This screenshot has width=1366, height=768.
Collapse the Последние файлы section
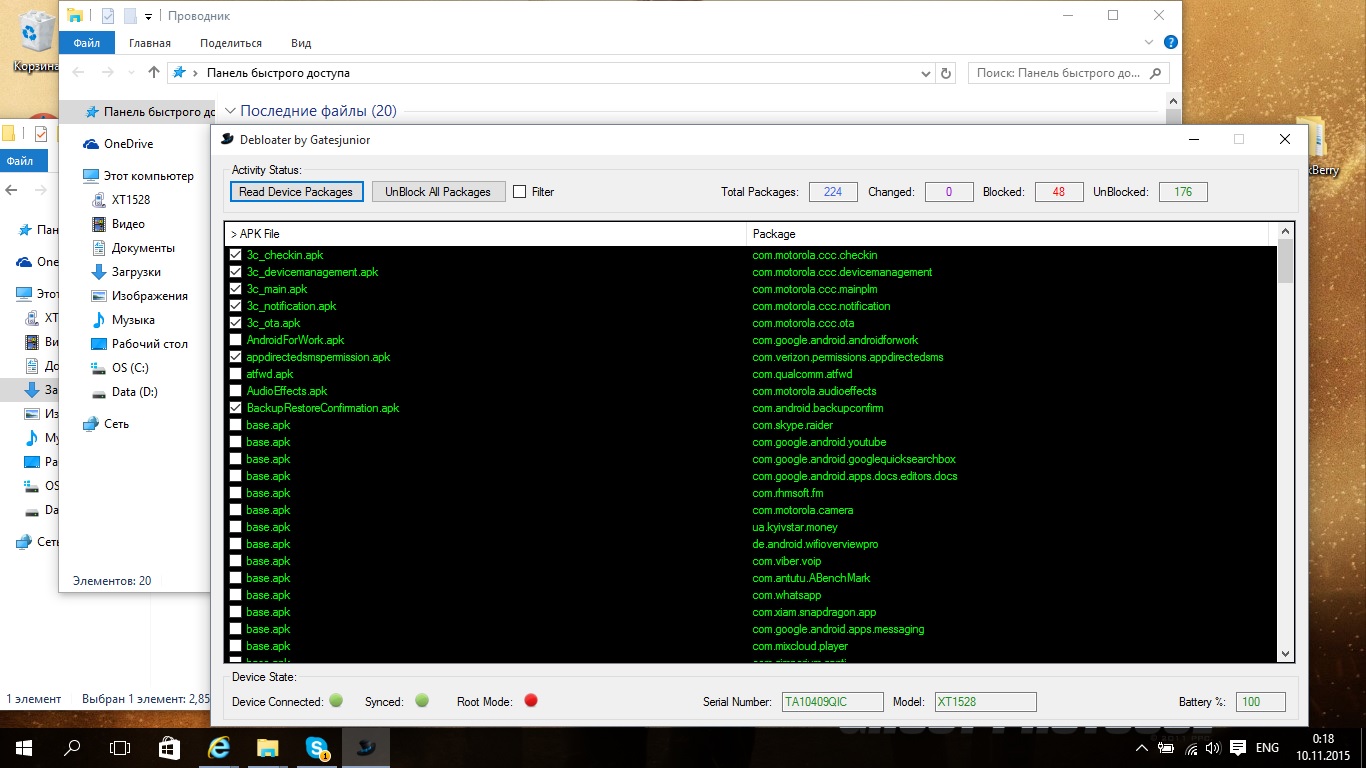tap(230, 111)
